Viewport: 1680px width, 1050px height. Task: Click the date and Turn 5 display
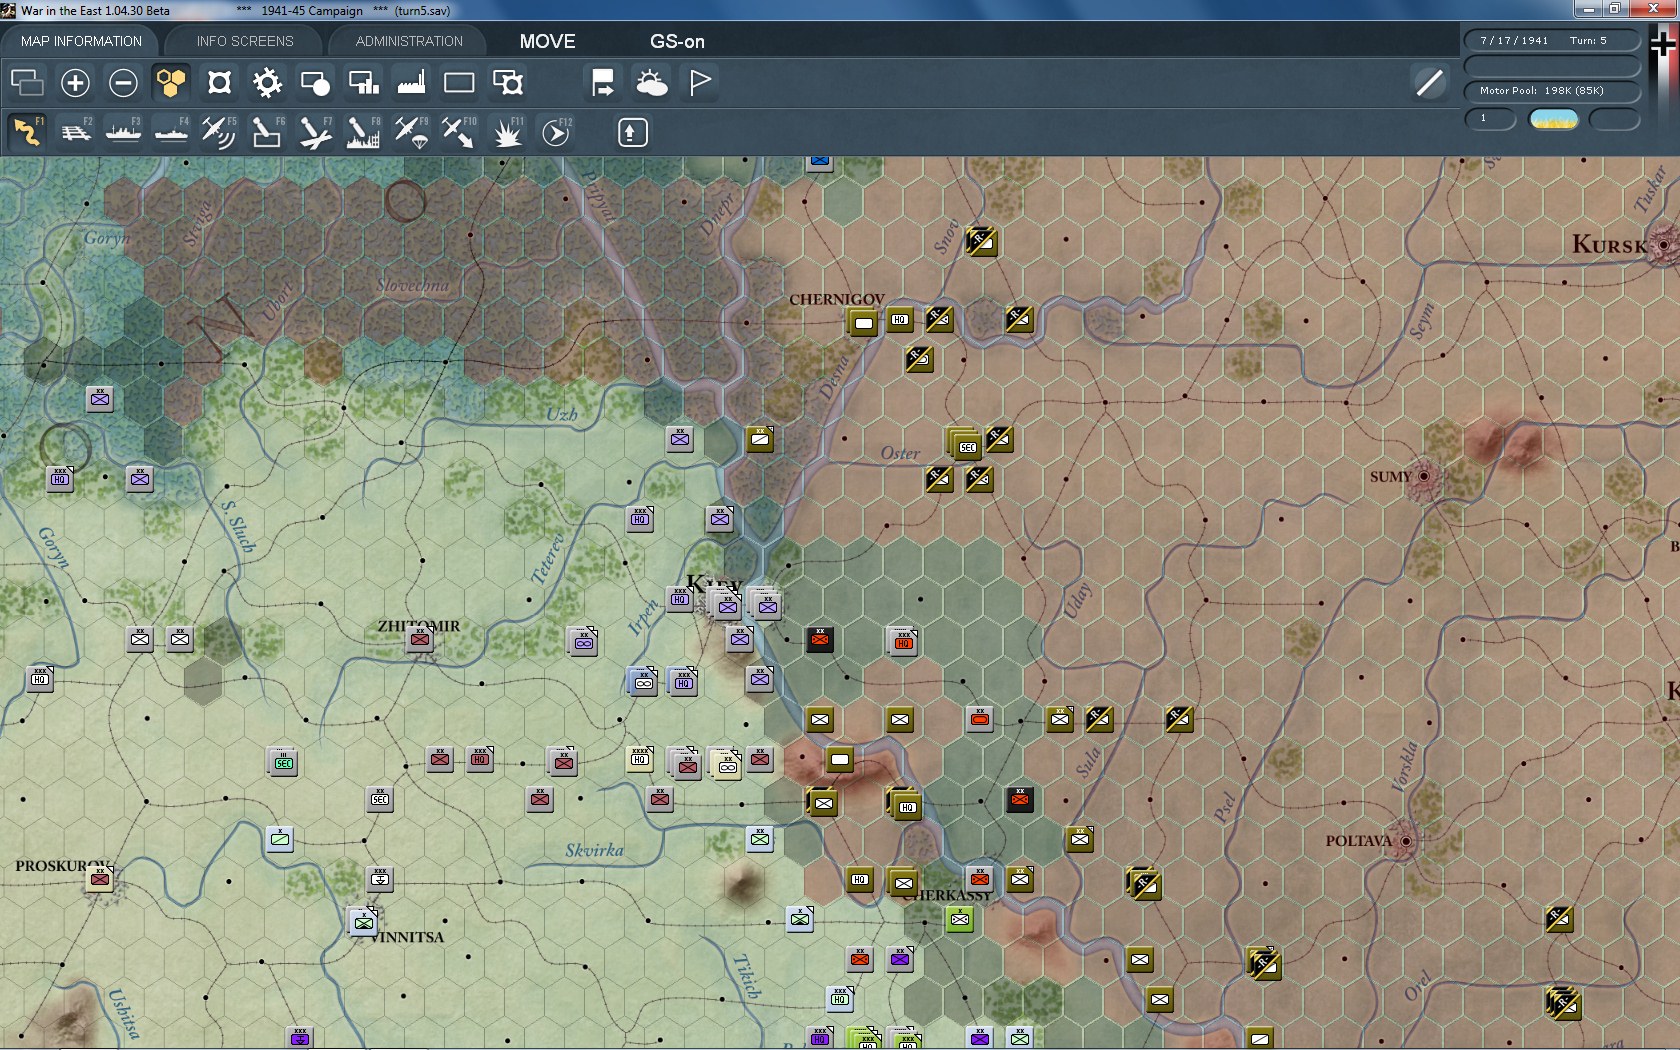(1552, 41)
